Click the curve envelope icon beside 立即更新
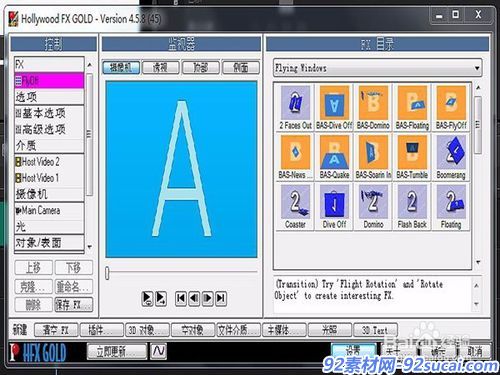Screen dimensions: 500x375 click(159, 351)
